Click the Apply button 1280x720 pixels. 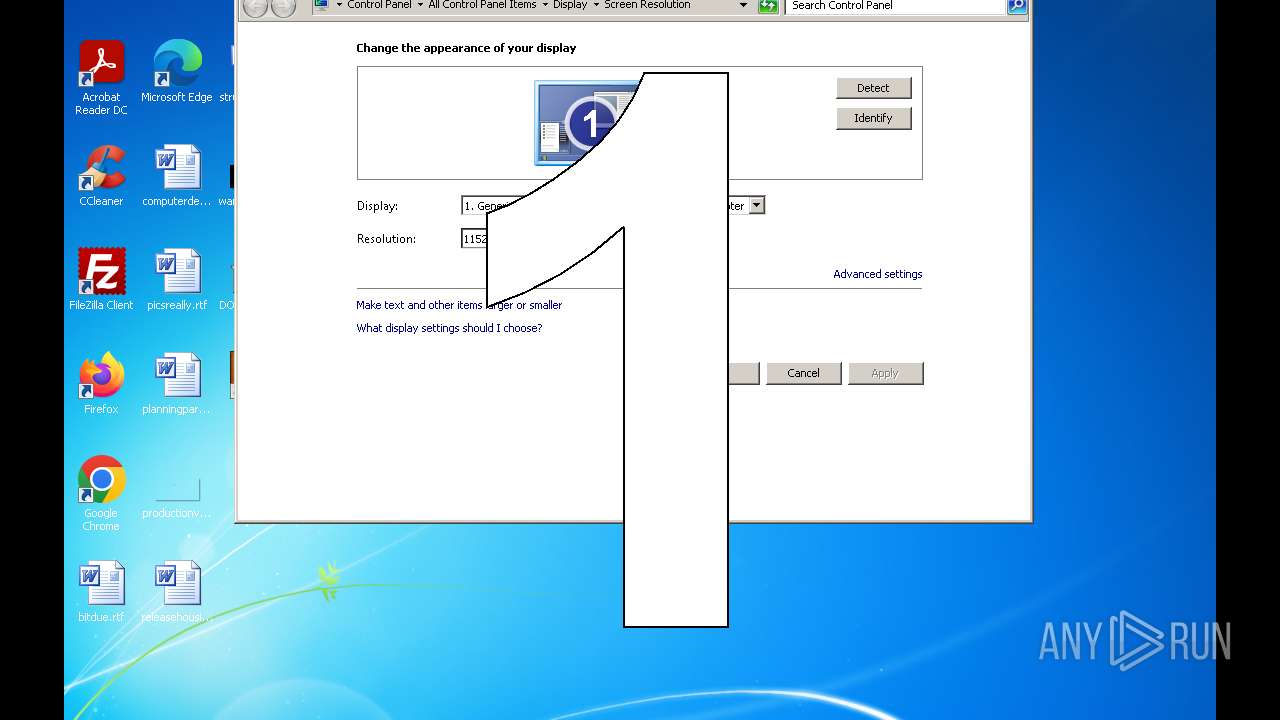[885, 373]
